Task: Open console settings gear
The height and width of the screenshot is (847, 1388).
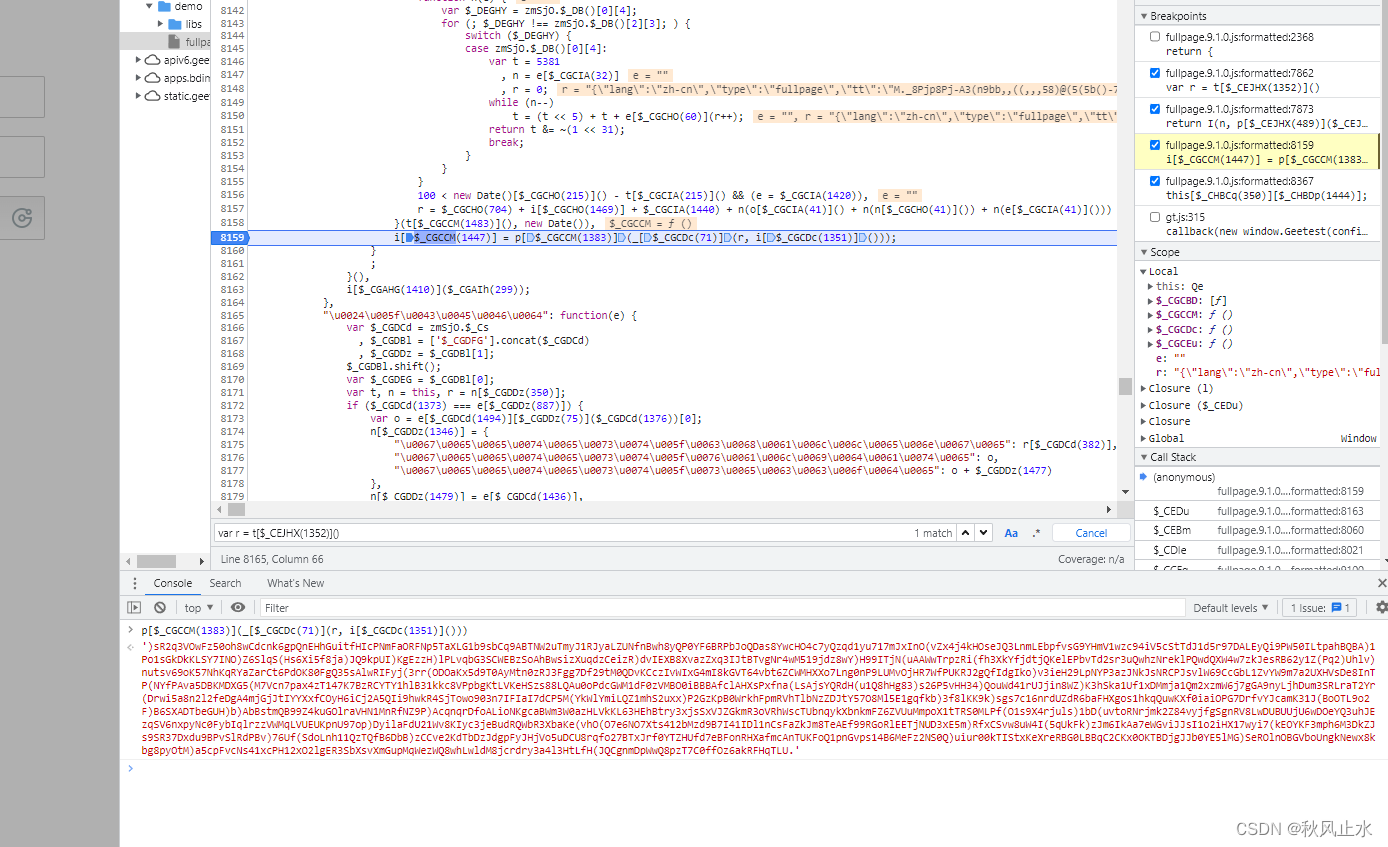Action: tap(1381, 607)
